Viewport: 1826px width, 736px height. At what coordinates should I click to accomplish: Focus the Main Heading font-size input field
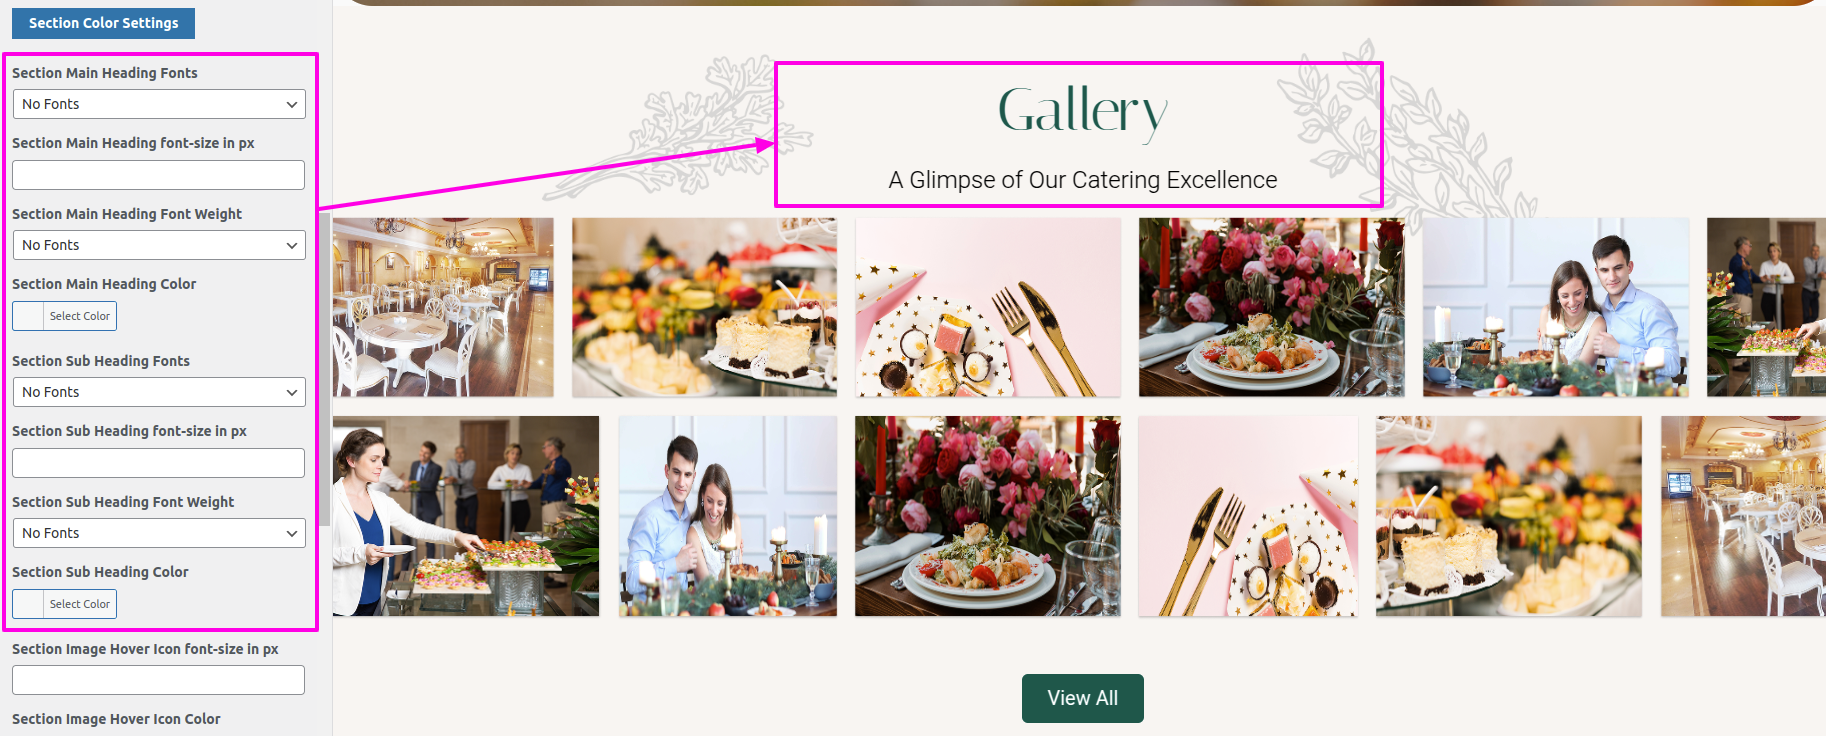159,175
